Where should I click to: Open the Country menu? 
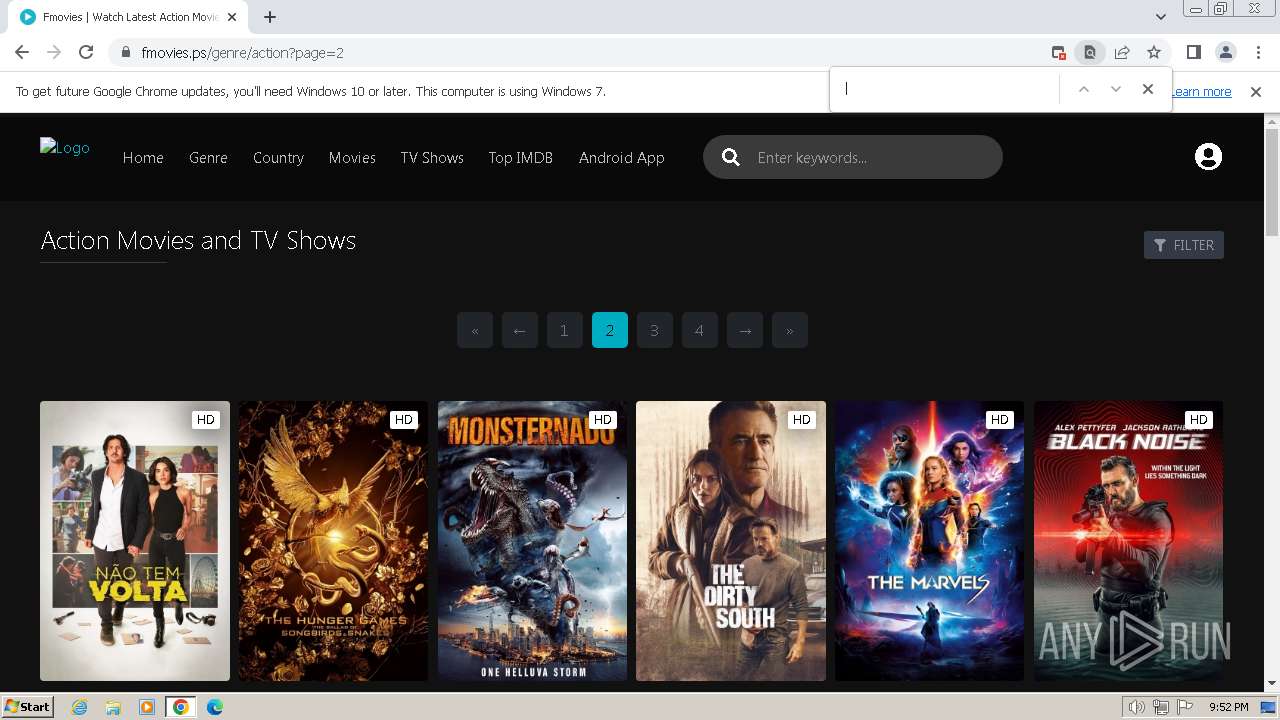pos(278,157)
